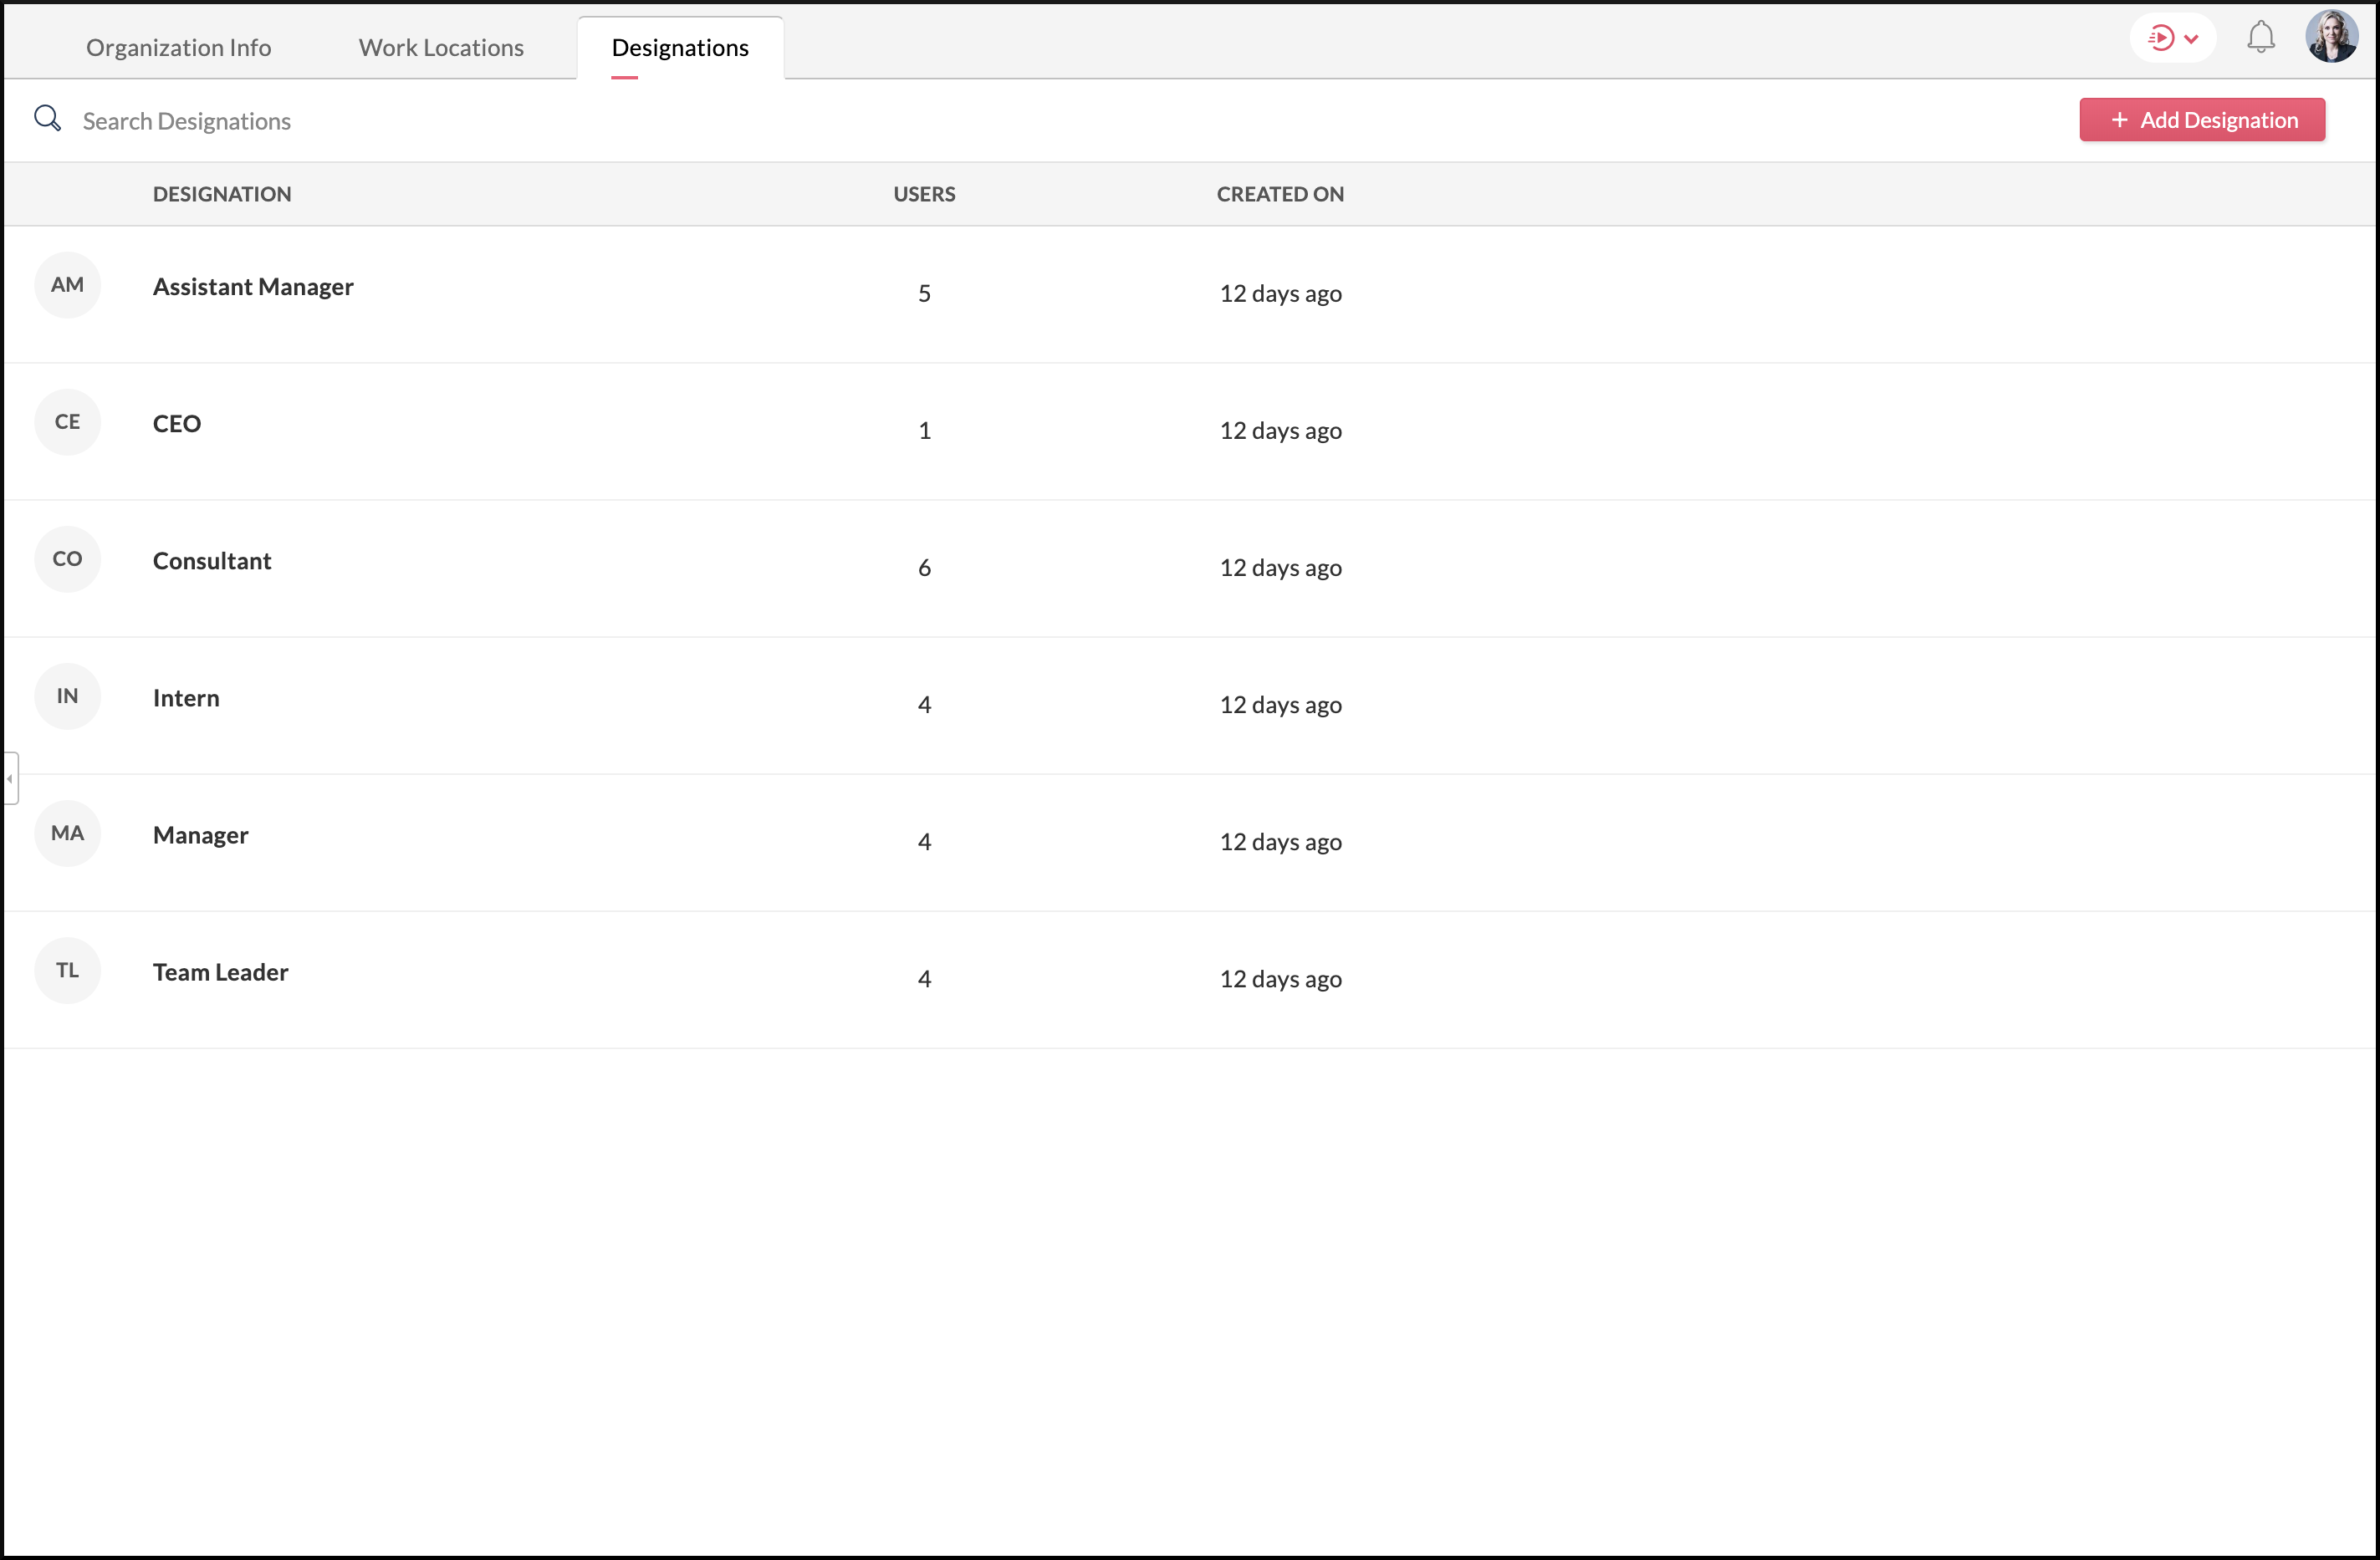Click the MA designation avatar badge

point(67,833)
